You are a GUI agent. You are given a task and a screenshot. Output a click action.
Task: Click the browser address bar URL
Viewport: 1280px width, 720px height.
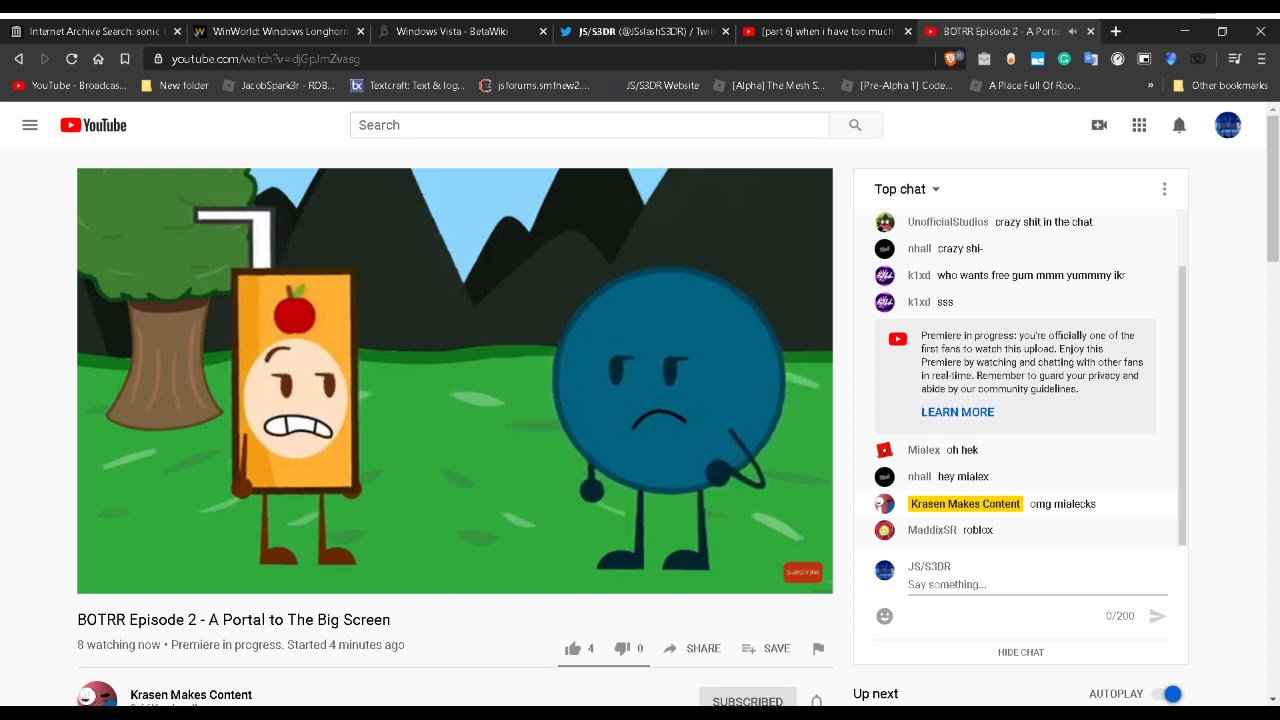[265, 59]
